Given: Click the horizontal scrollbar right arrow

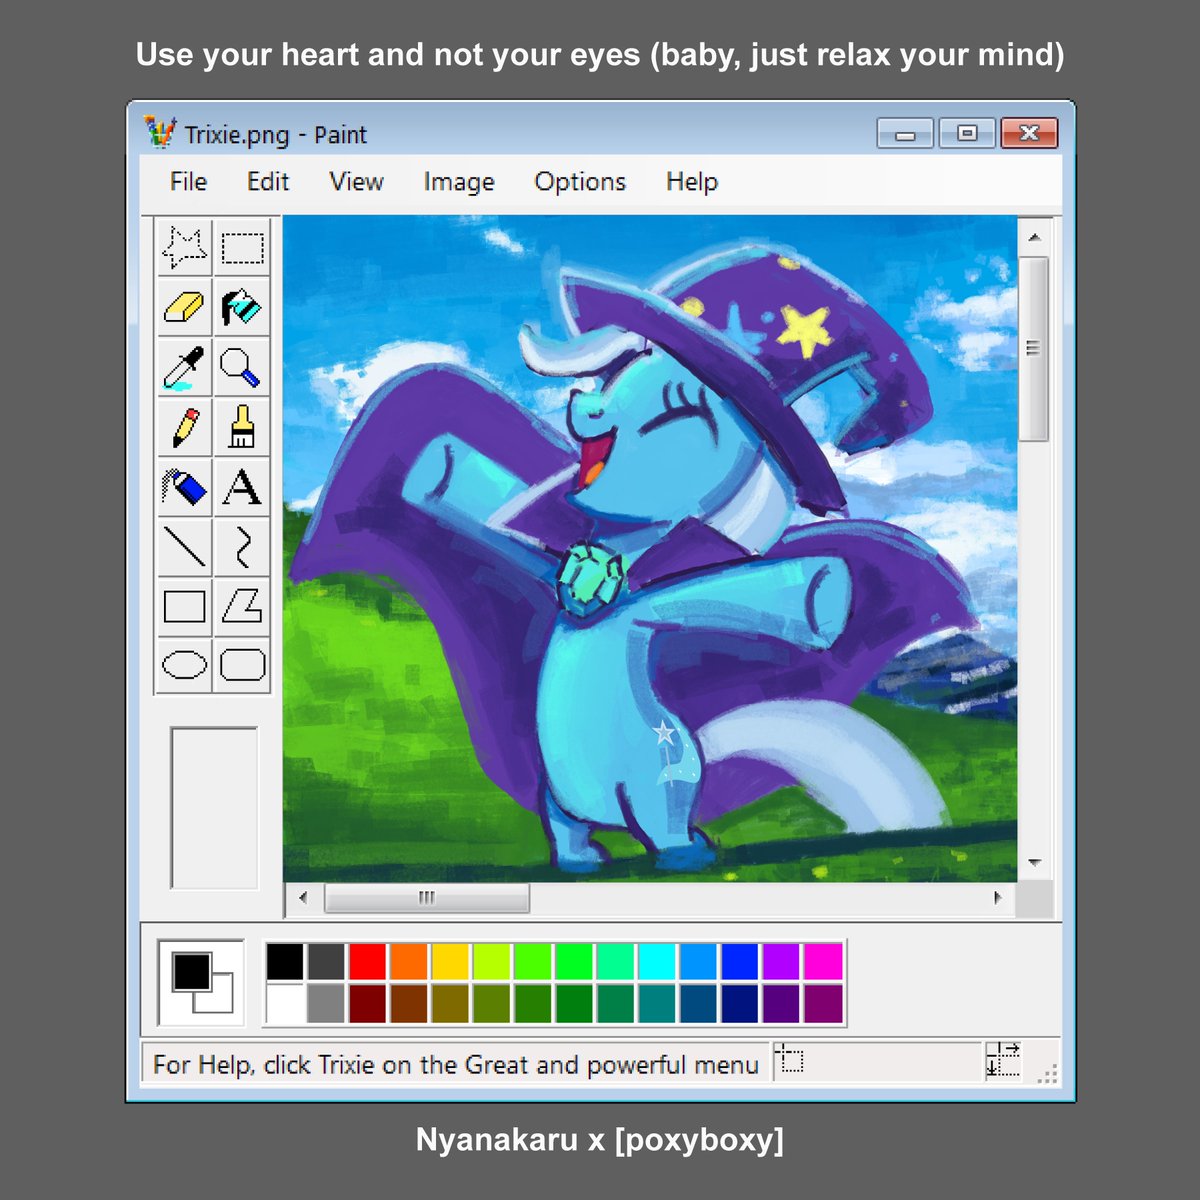Looking at the screenshot, I should pyautogui.click(x=999, y=898).
